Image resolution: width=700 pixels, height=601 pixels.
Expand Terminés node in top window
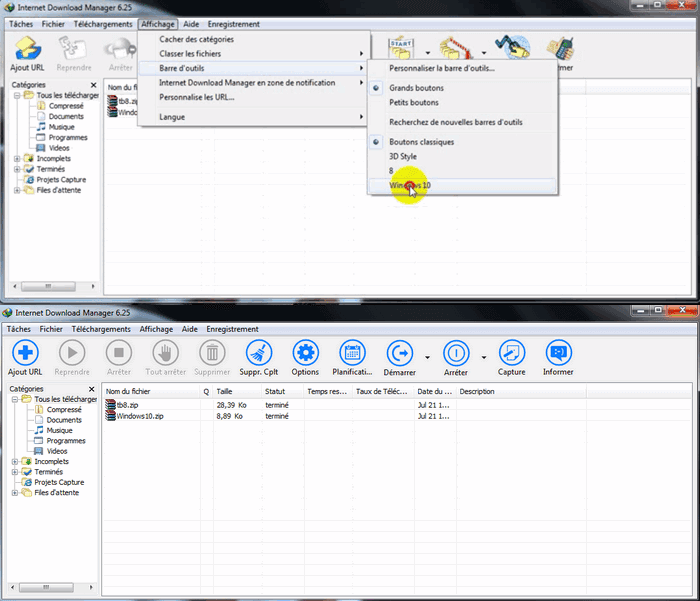tap(17, 169)
